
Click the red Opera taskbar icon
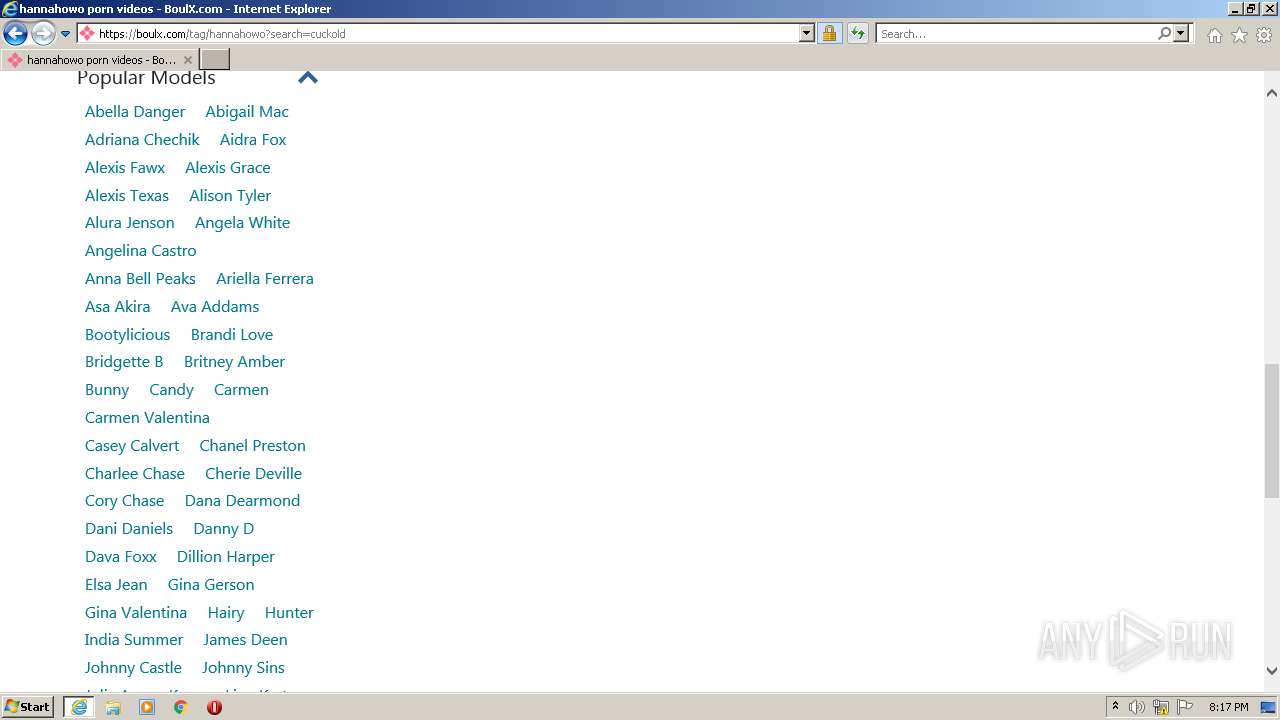tap(214, 707)
